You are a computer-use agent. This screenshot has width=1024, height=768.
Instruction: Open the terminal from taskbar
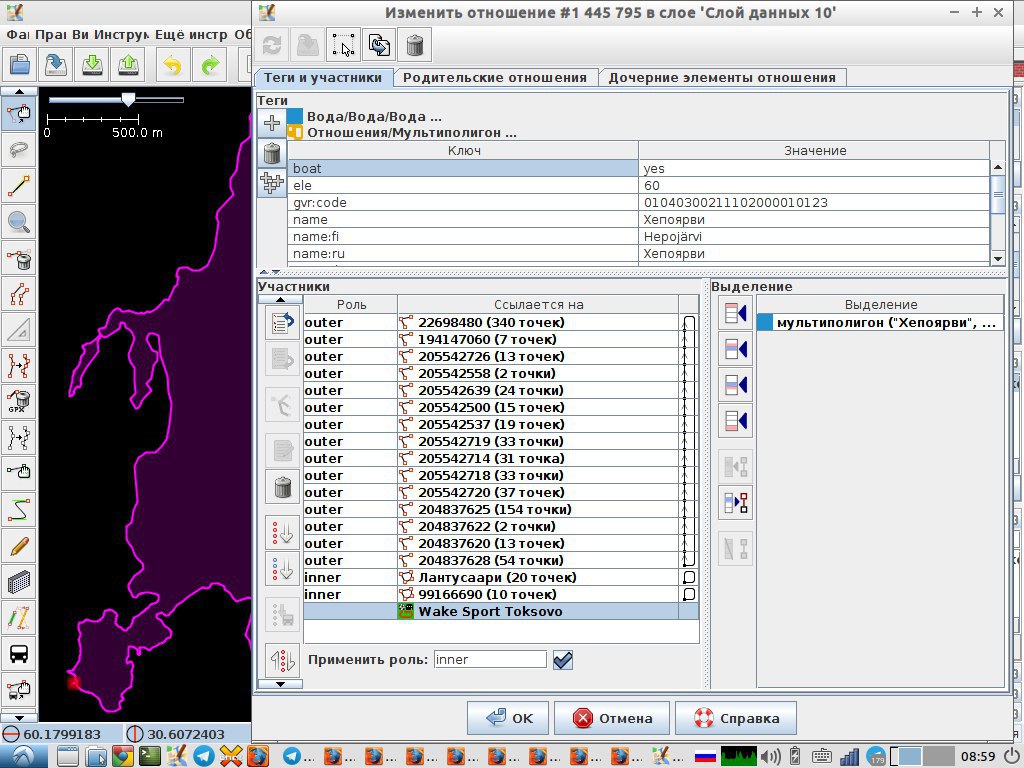coord(149,756)
